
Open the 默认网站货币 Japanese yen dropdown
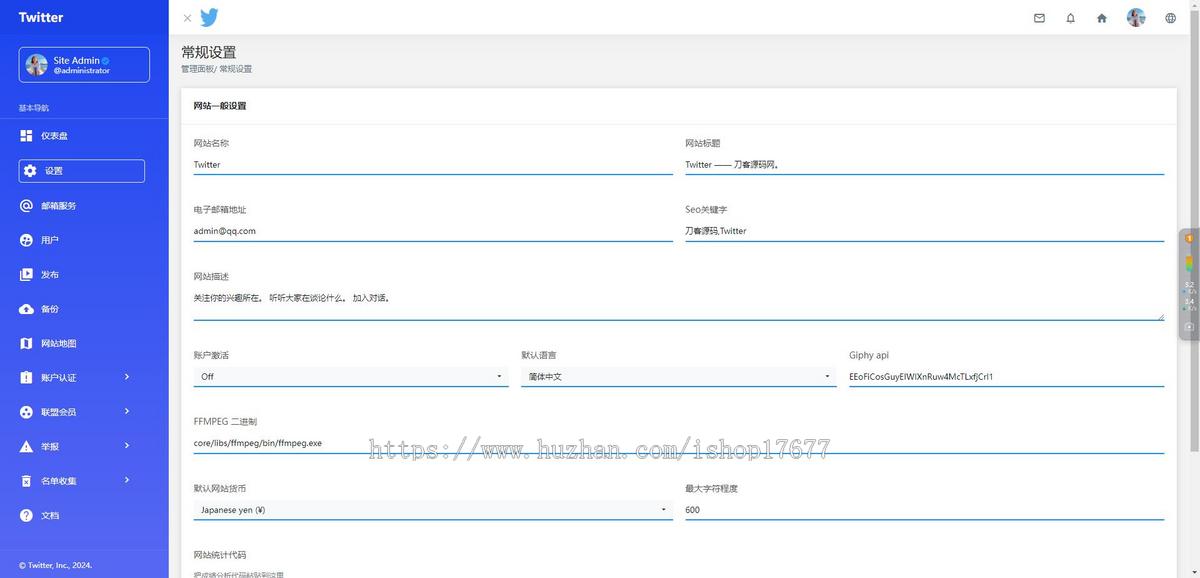pos(433,510)
